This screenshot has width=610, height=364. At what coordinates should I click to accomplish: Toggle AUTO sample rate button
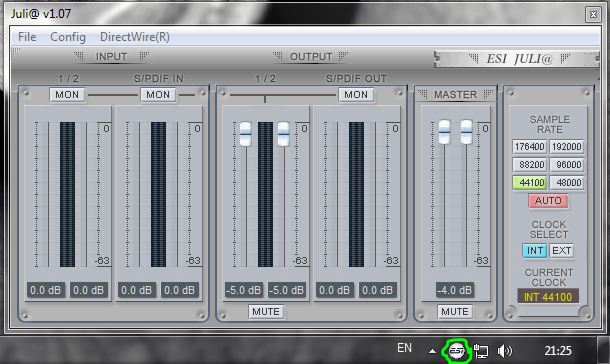[x=548, y=201]
